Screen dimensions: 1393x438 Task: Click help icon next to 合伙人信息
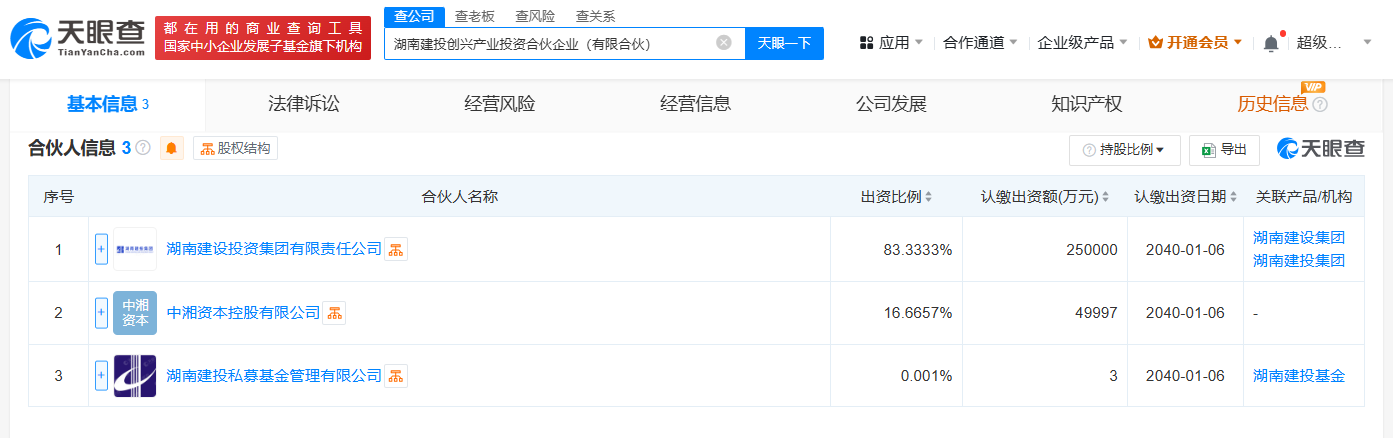[x=143, y=149]
